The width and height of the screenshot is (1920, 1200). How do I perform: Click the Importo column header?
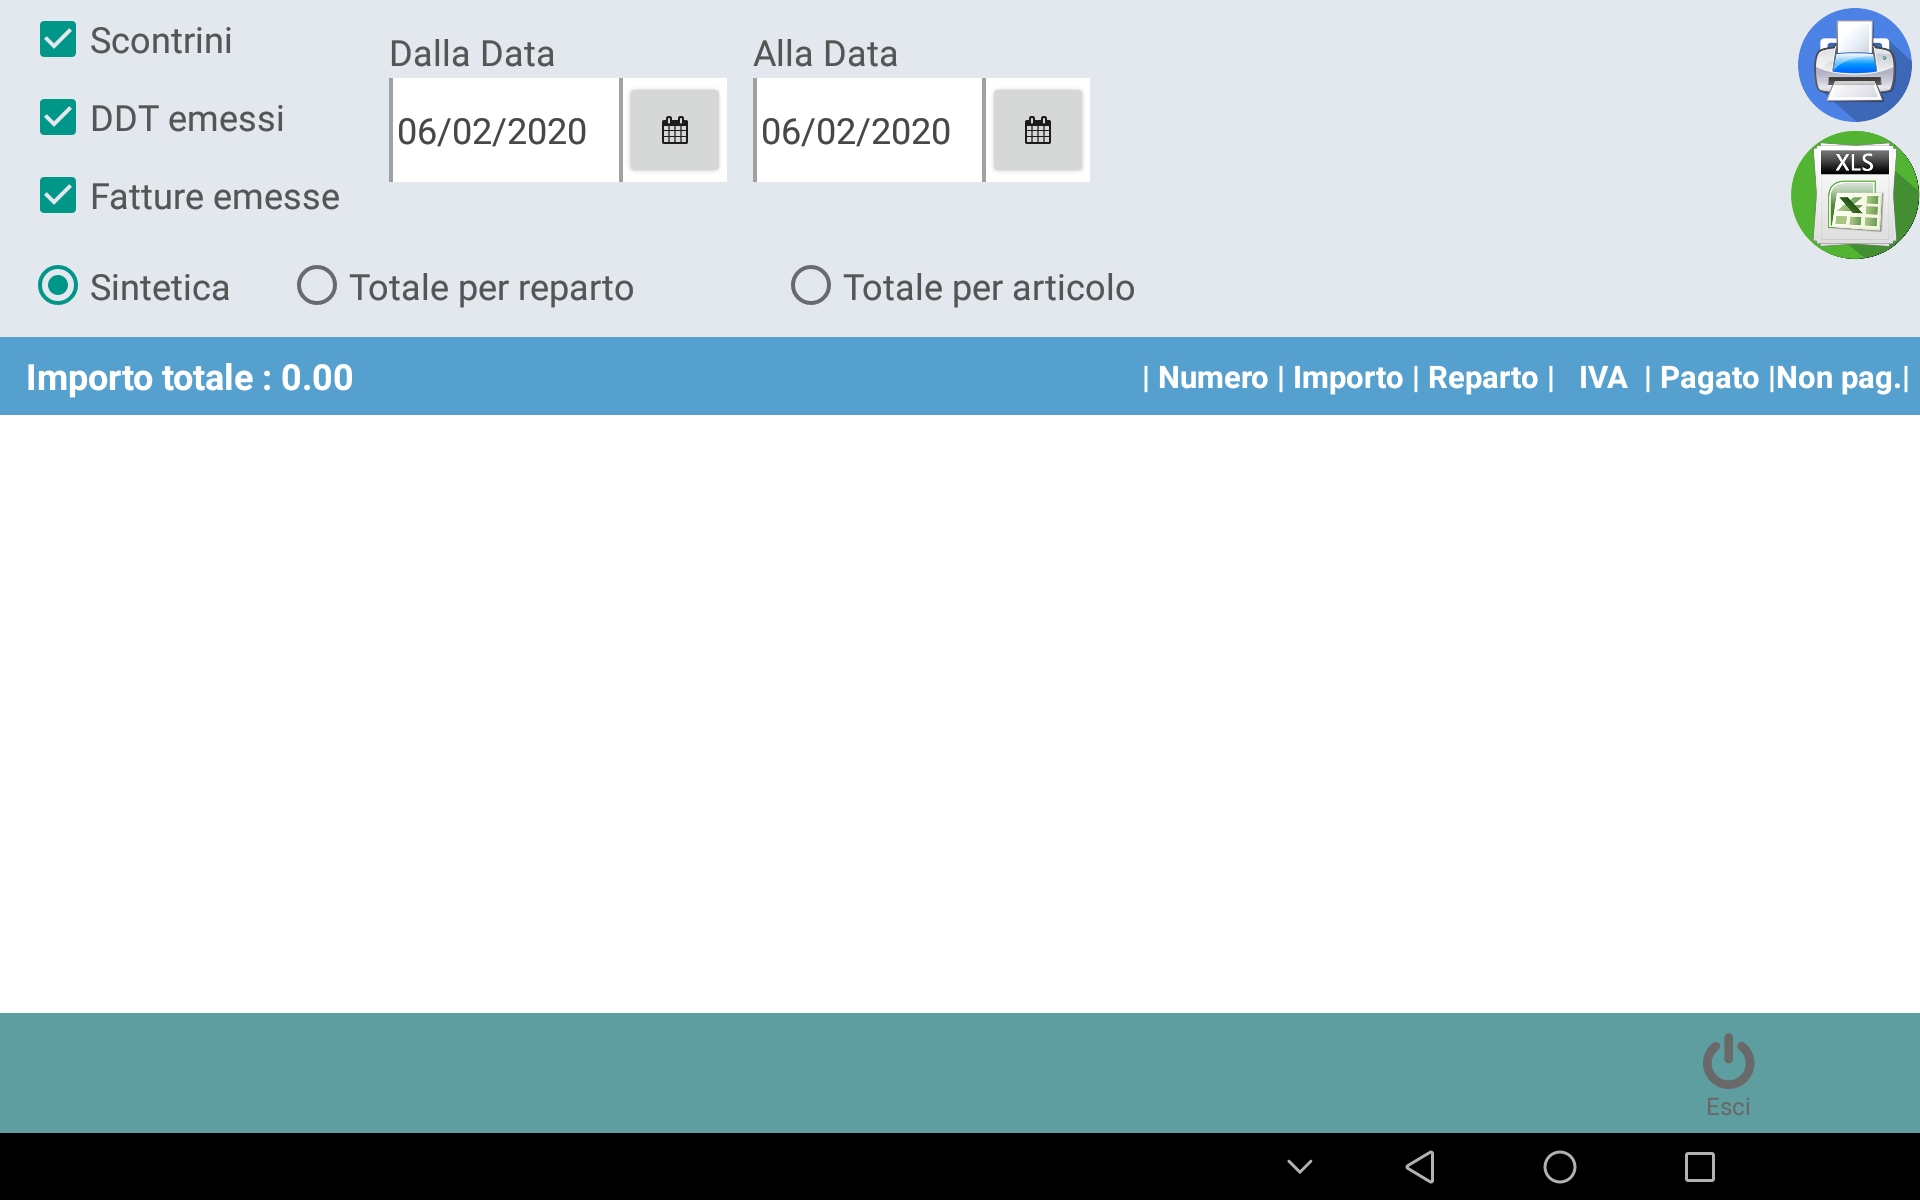click(1348, 378)
